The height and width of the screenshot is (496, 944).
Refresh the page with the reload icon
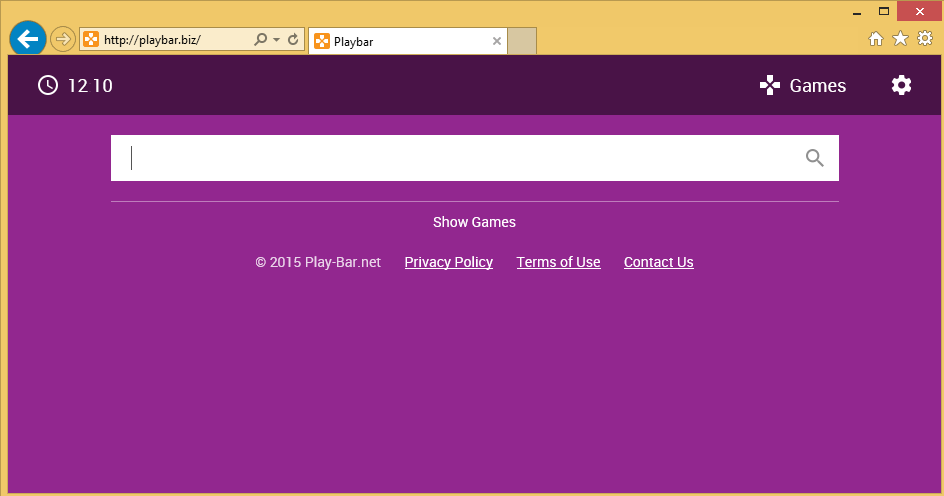[x=293, y=40]
